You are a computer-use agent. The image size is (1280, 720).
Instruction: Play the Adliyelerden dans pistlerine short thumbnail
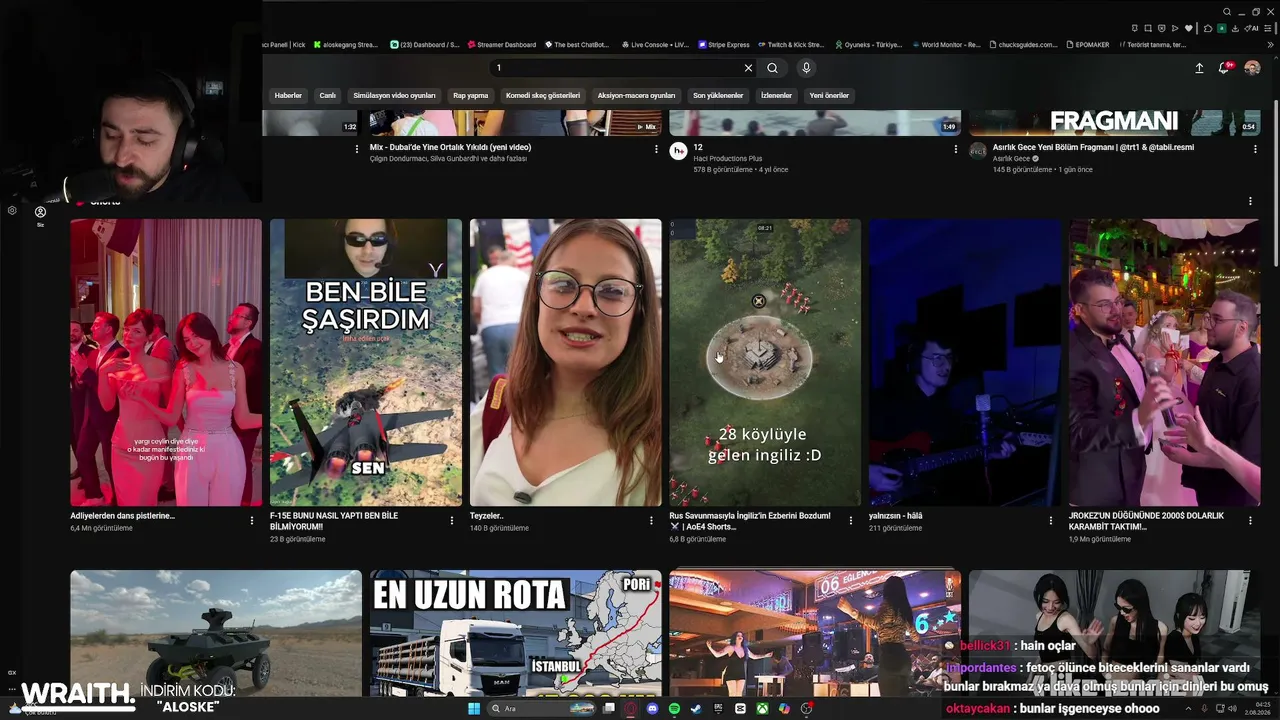166,363
